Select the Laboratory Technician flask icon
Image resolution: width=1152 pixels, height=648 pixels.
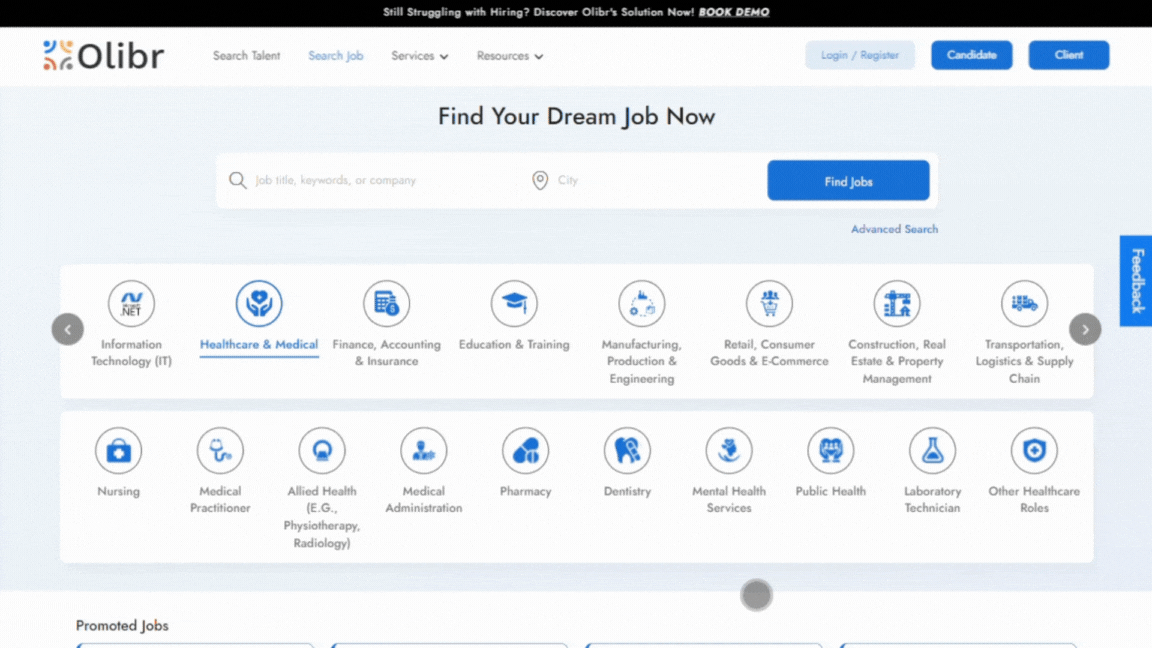(x=932, y=451)
